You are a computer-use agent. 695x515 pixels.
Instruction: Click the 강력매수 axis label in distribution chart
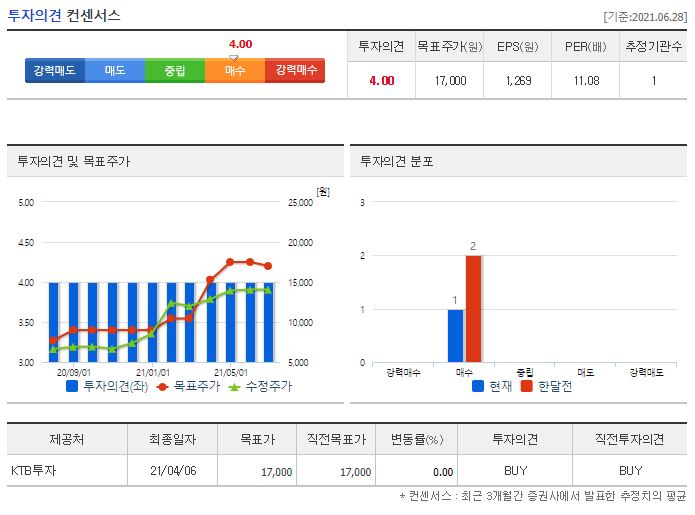(403, 372)
